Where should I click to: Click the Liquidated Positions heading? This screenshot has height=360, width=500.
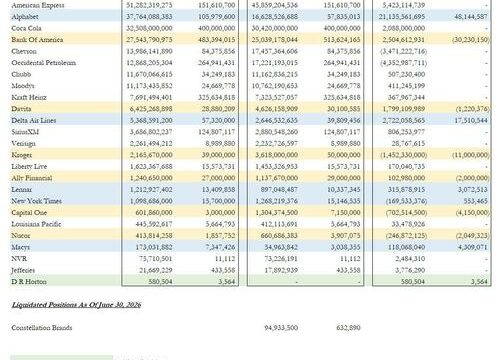pyautogui.click(x=76, y=305)
